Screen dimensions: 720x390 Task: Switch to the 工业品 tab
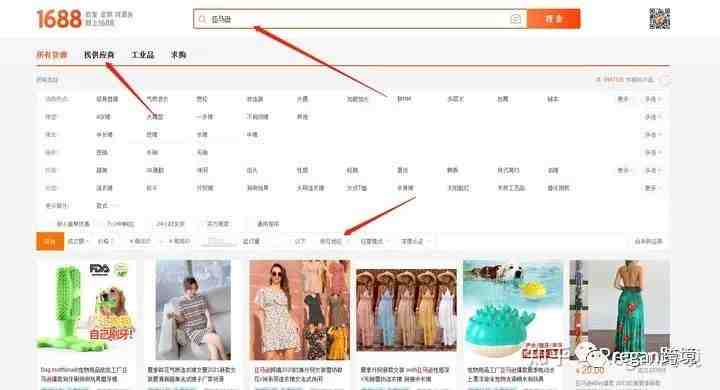click(x=143, y=55)
